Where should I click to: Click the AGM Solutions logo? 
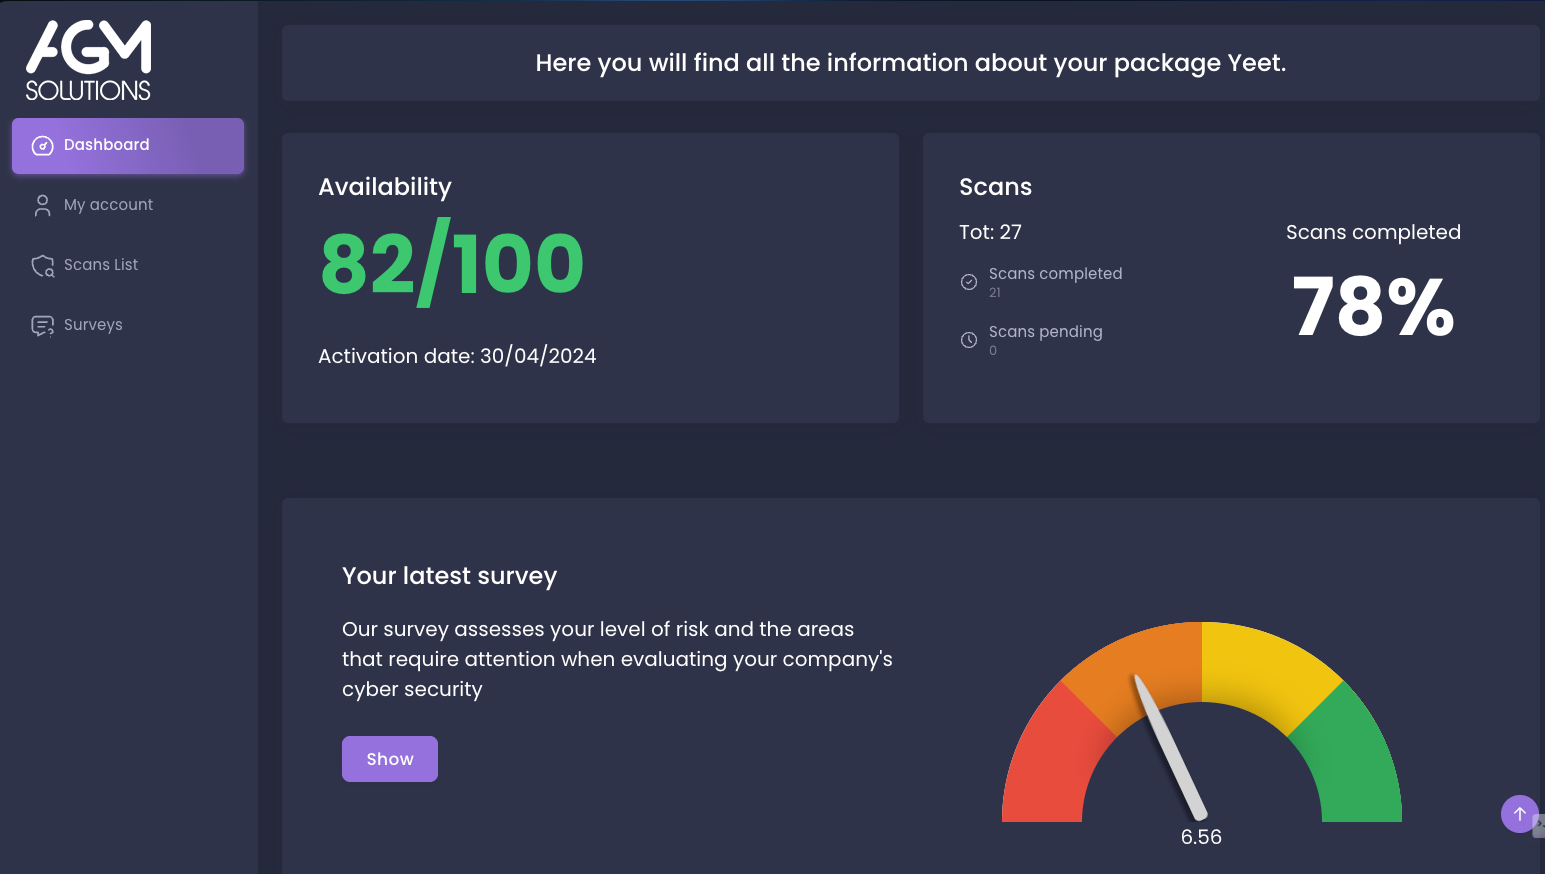[88, 61]
